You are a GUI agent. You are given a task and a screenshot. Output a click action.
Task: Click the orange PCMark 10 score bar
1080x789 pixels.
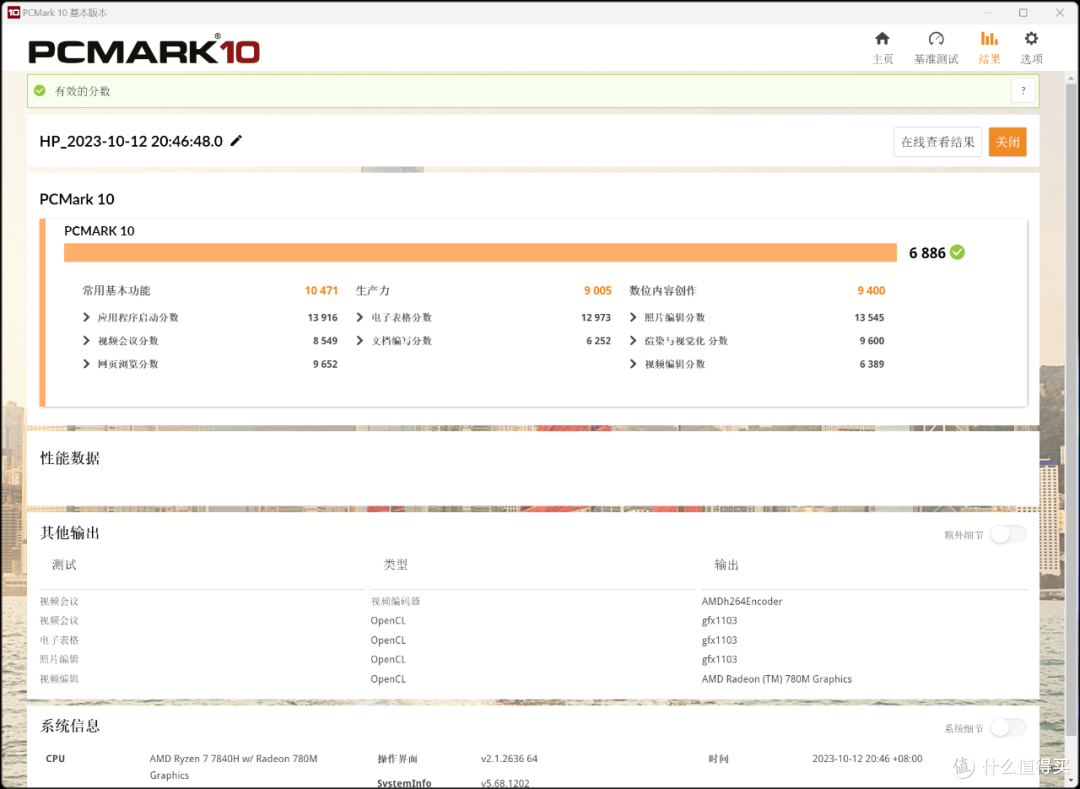pyautogui.click(x=480, y=253)
